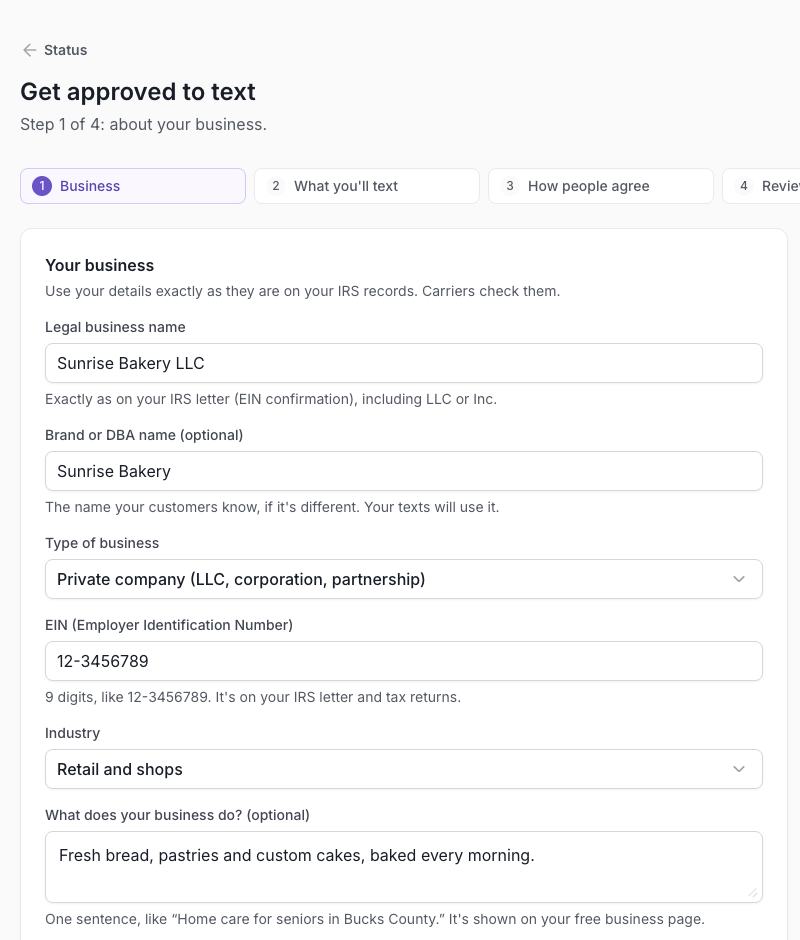This screenshot has height=940, width=800.
Task: Go back to the Status page link
Action: click(55, 50)
